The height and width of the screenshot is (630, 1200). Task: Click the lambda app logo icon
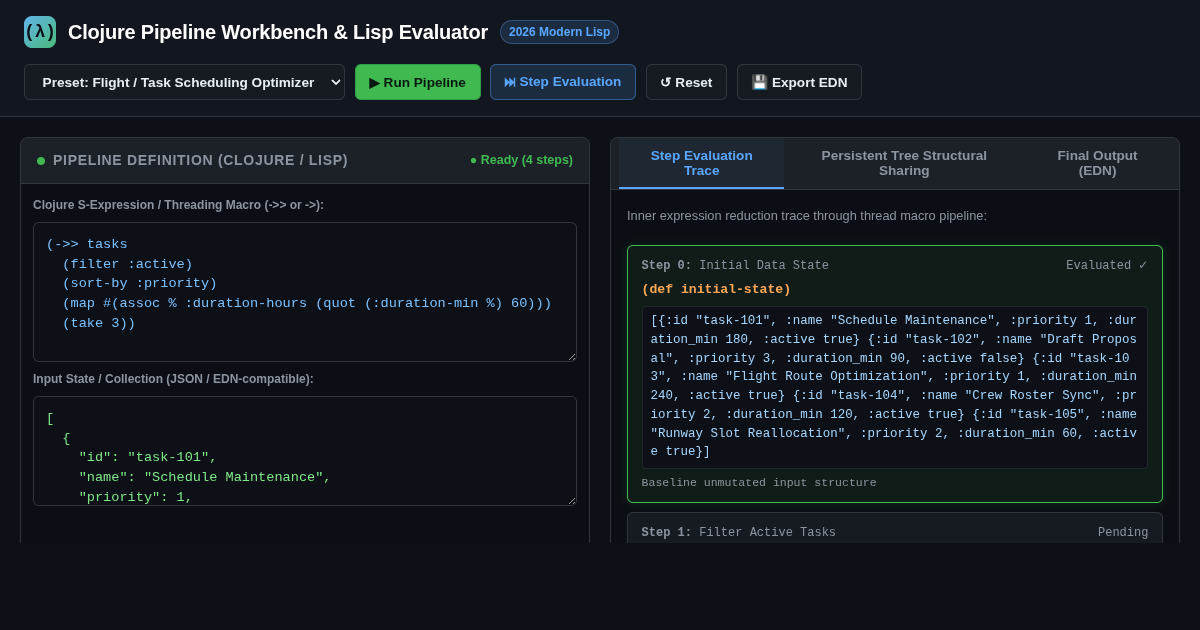[x=40, y=32]
